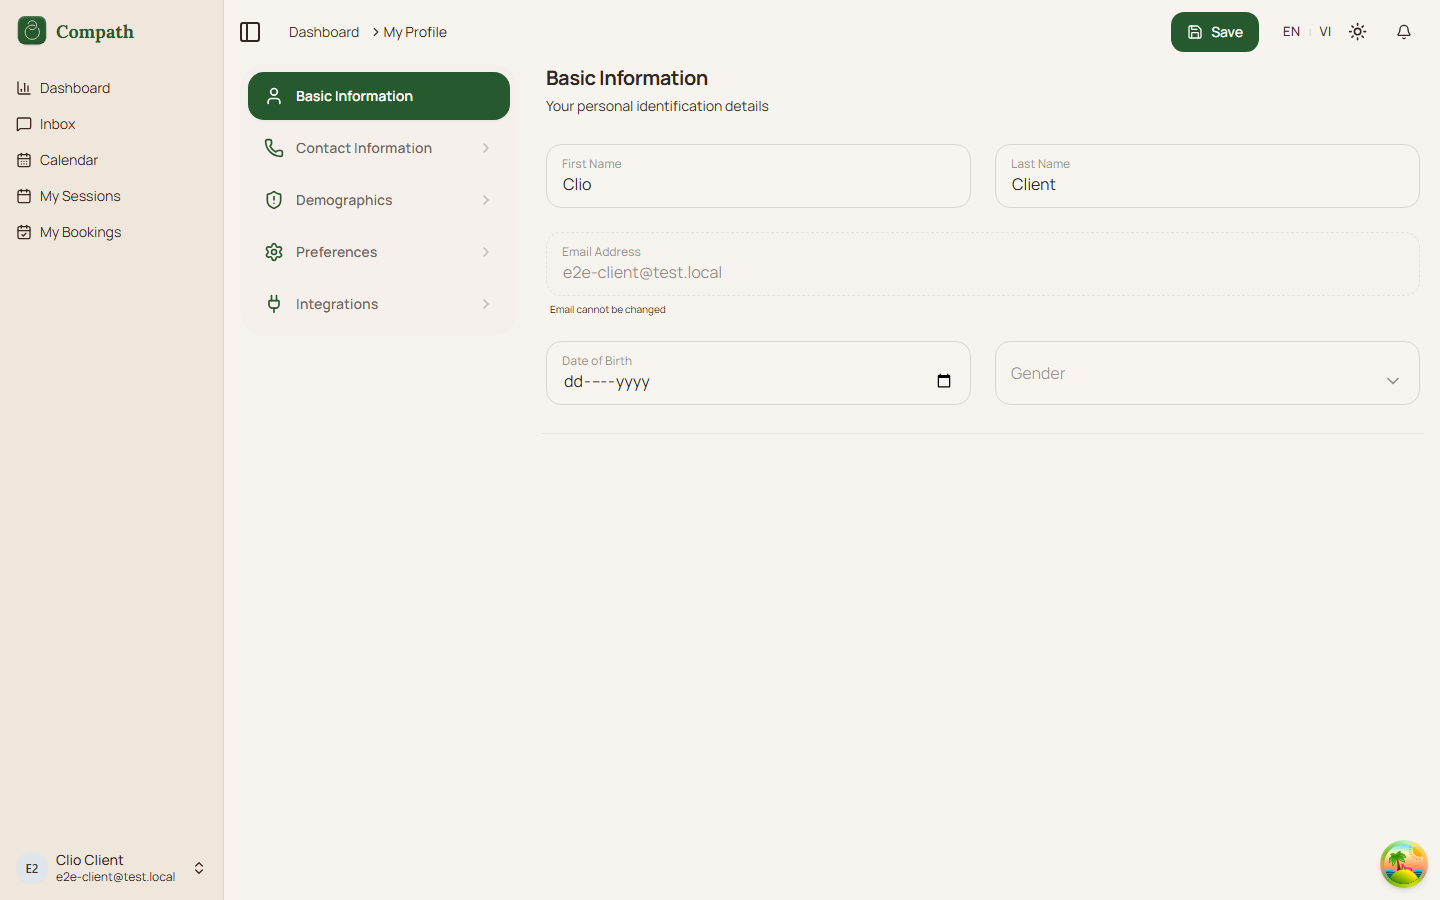Select the Preferences tab
This screenshot has width=1440, height=900.
[x=378, y=252]
